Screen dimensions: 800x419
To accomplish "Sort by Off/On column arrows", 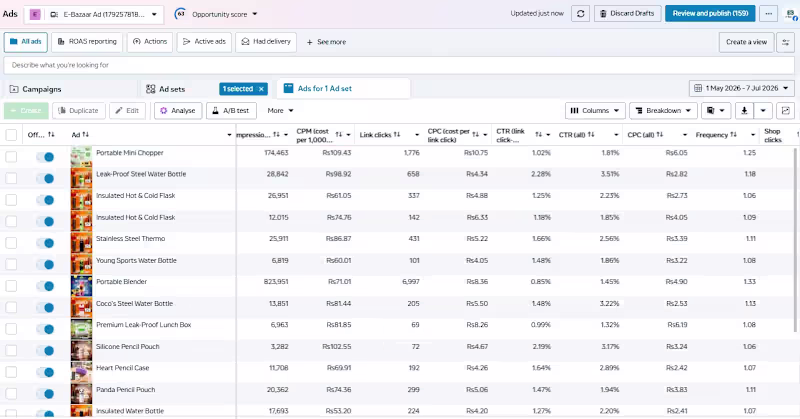I will pyautogui.click(x=51, y=135).
